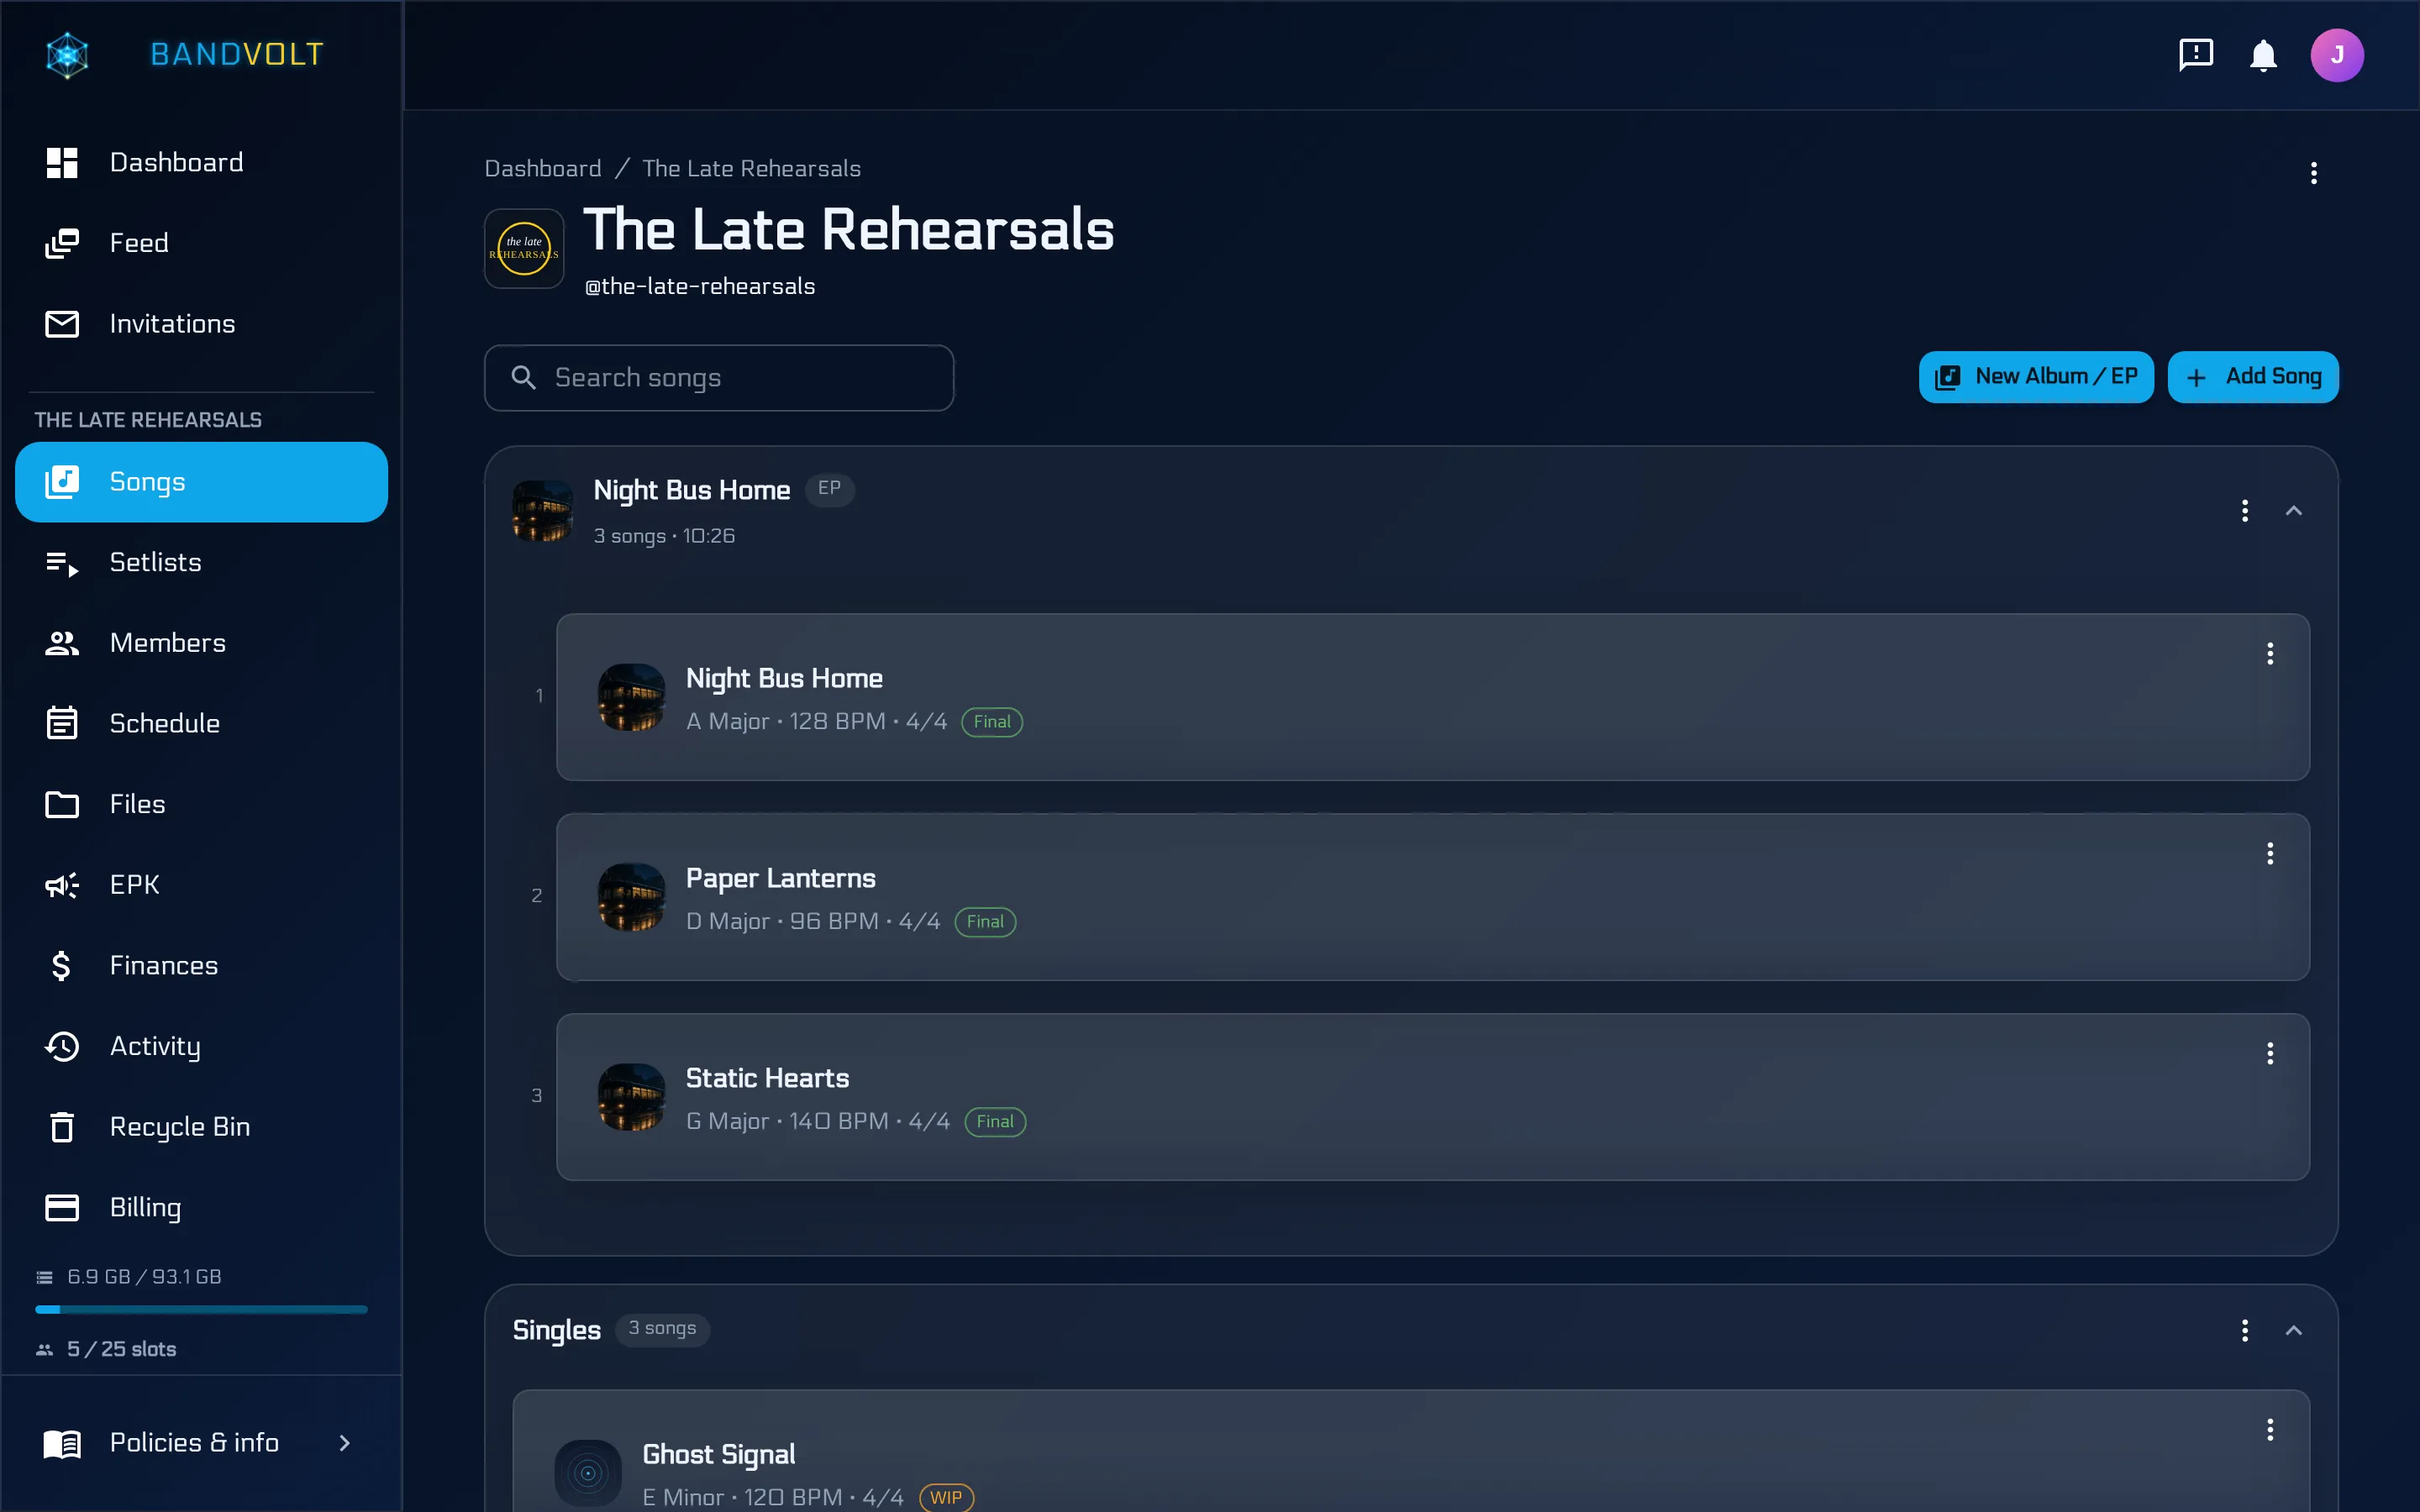Open options for Ghost Signal song
Viewport: 2420px width, 1512px height.
pyautogui.click(x=2270, y=1429)
